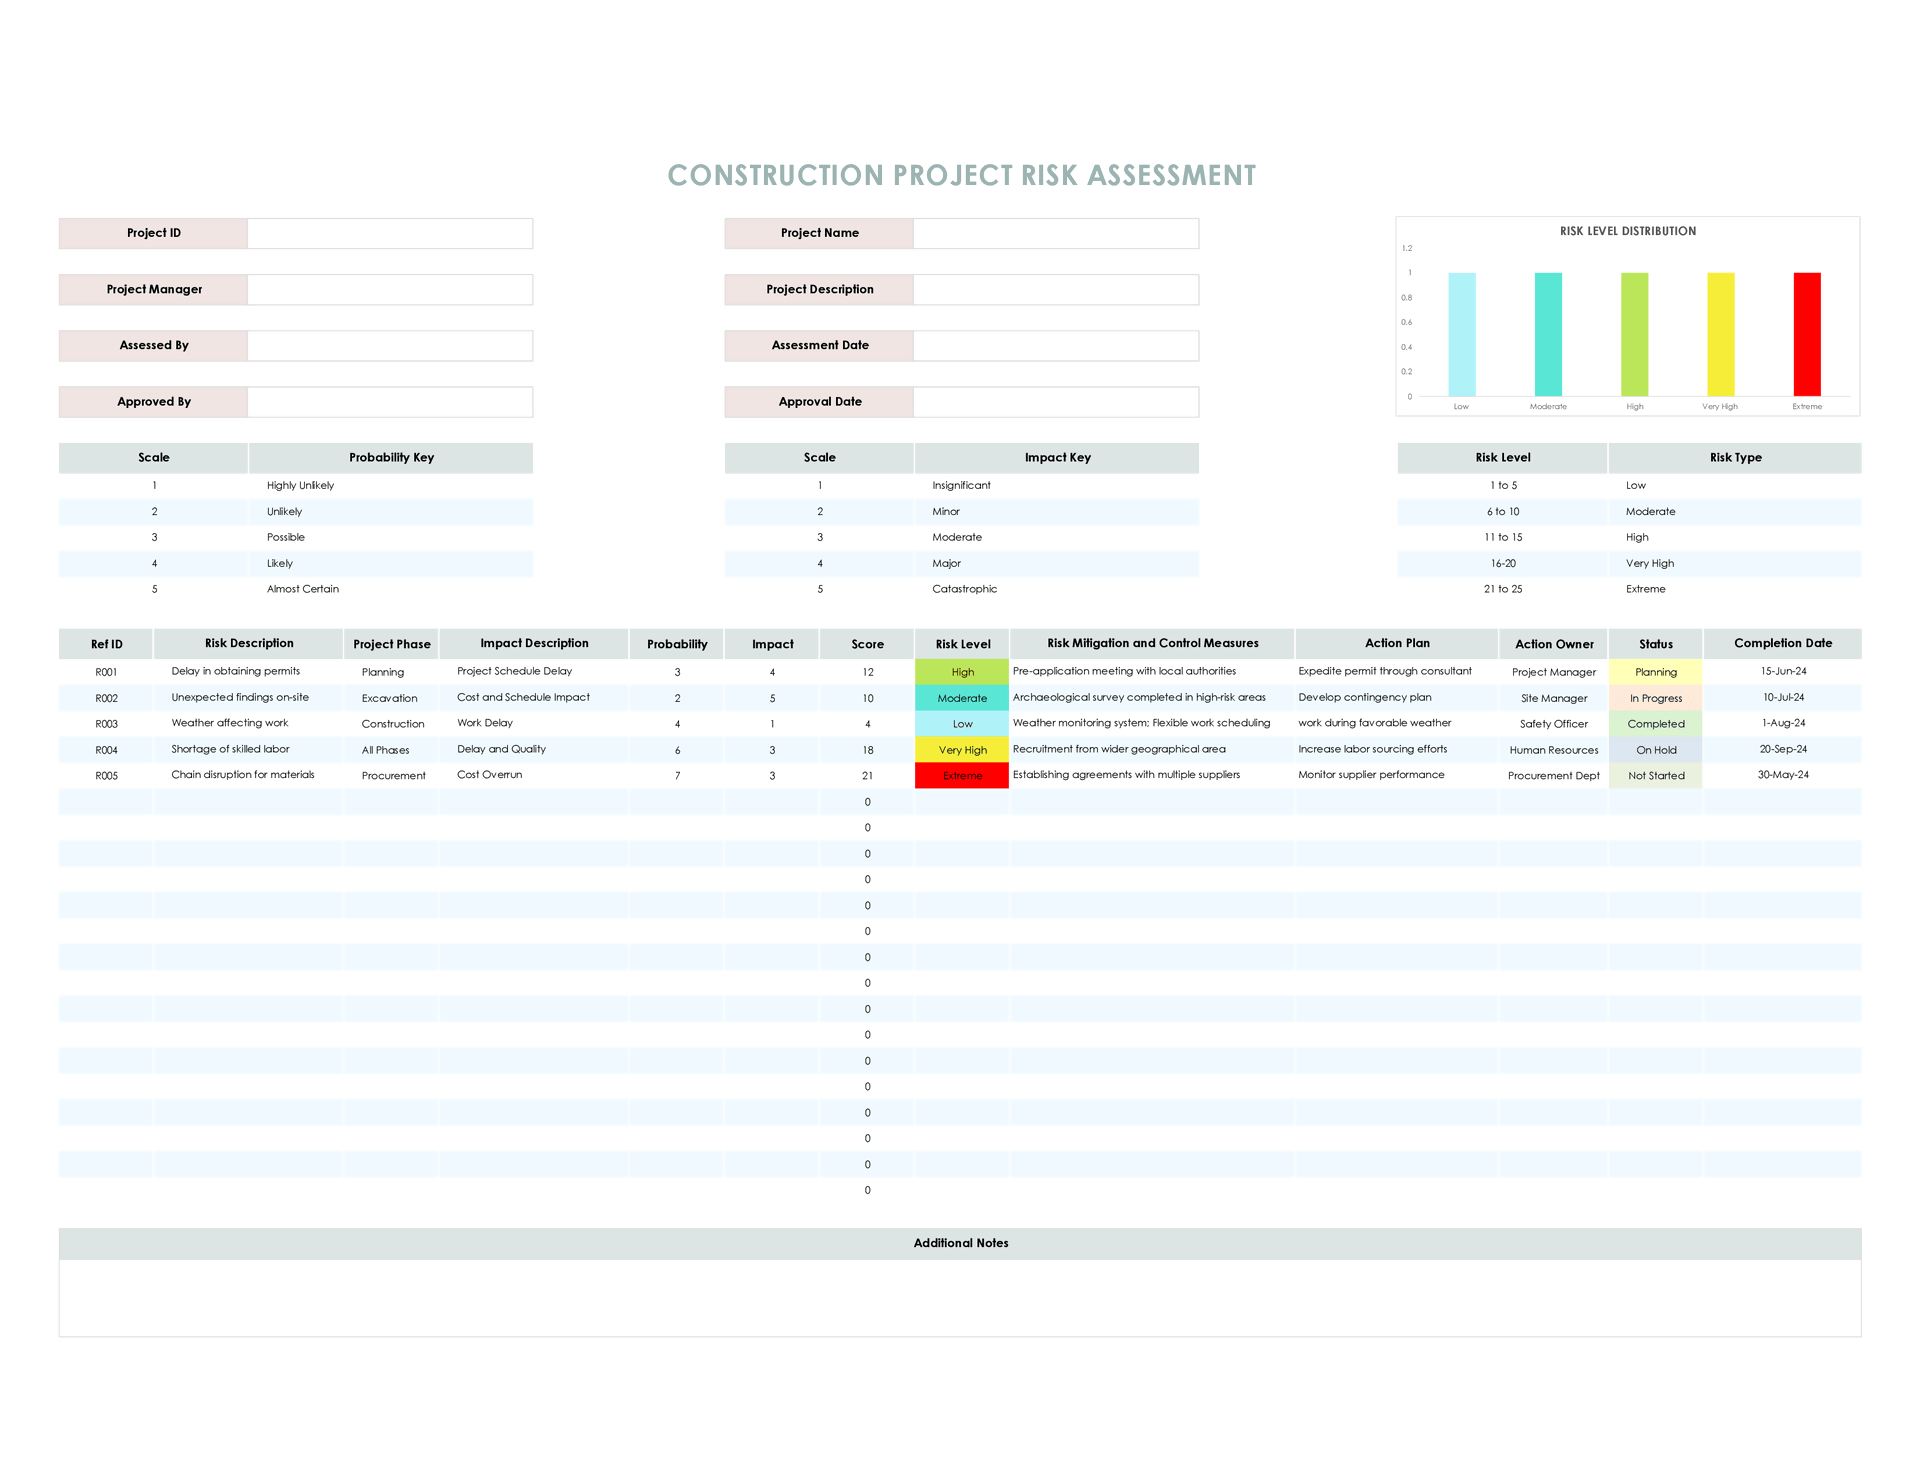This screenshot has width=1920, height=1484.
Task: Select the Low risk cyan cell
Action: (x=961, y=723)
